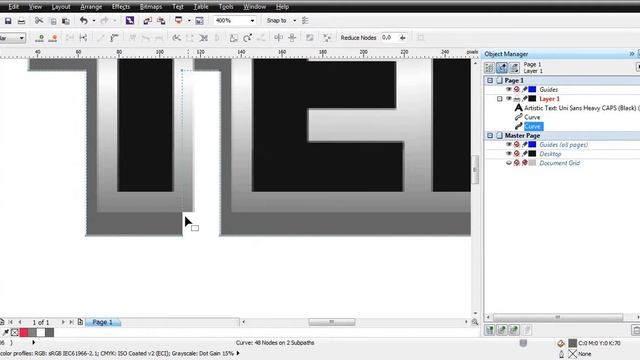Click Layer manager view in Object Manager
The width and height of the screenshot is (640, 360).
tap(514, 68)
